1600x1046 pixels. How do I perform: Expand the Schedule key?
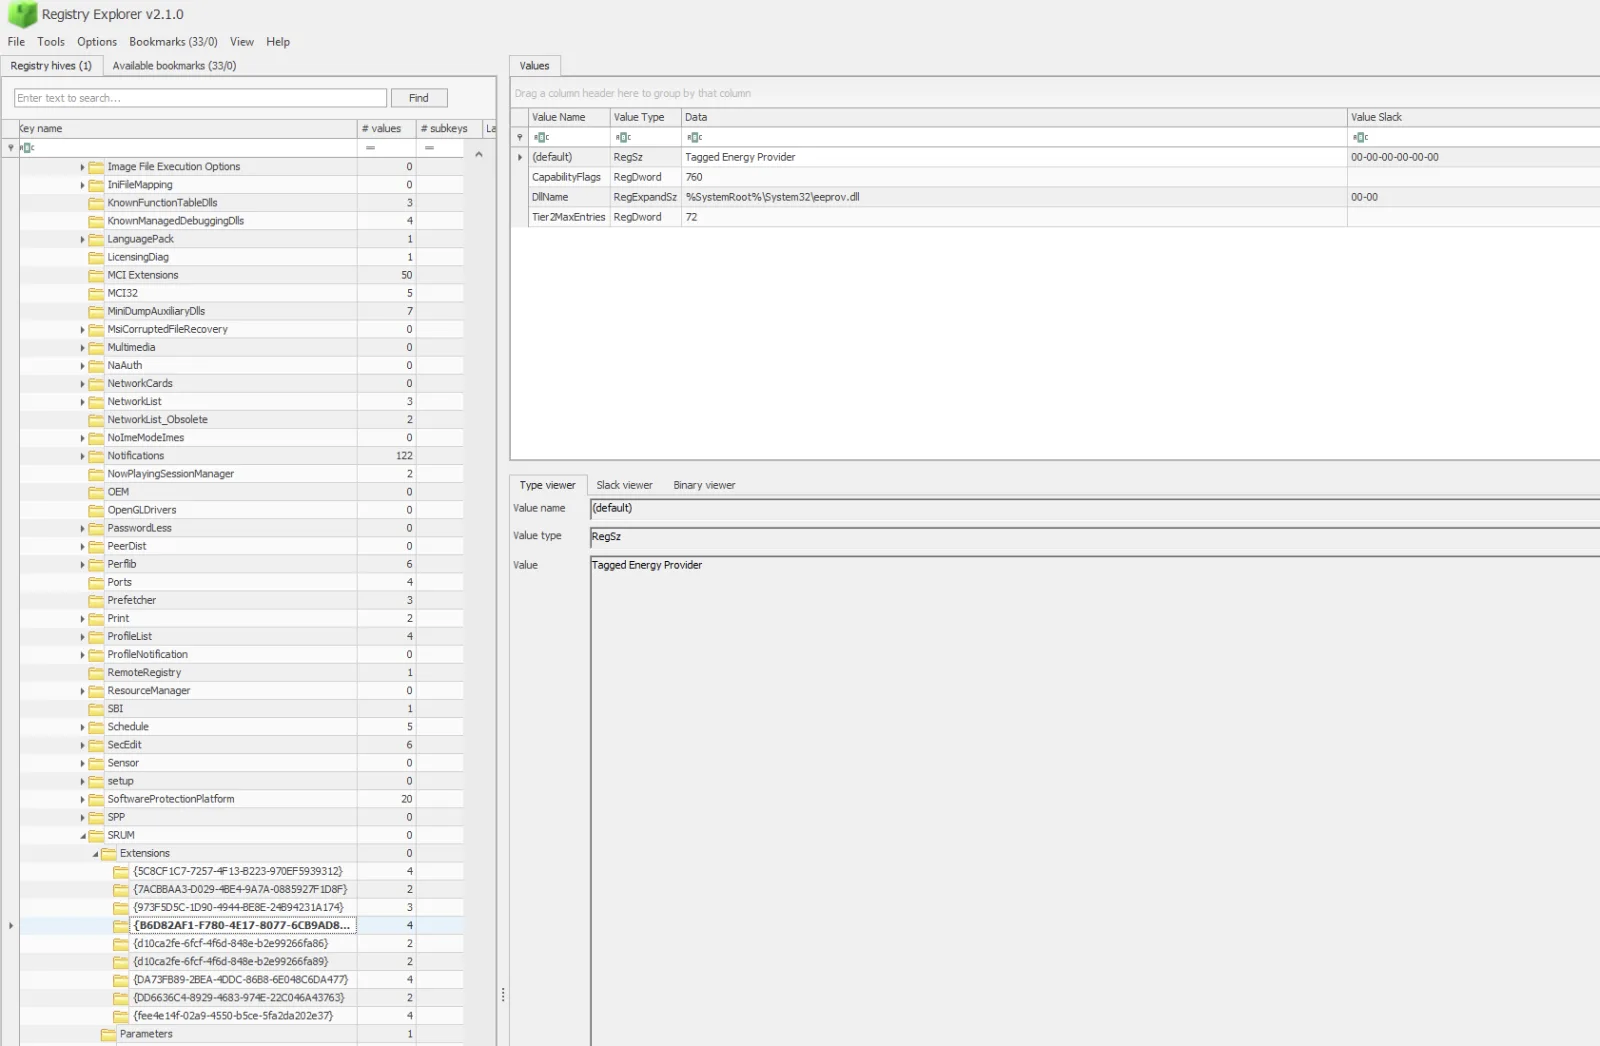point(82,727)
